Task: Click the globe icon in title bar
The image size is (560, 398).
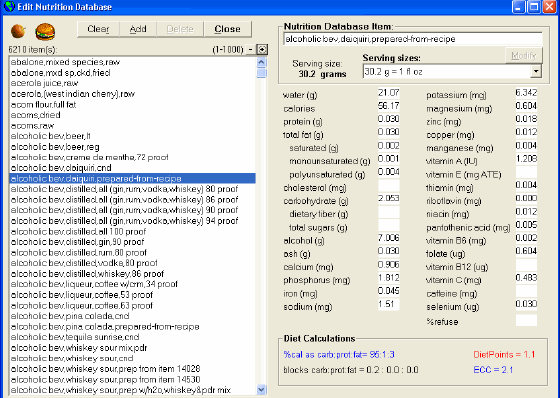Action: point(9,6)
